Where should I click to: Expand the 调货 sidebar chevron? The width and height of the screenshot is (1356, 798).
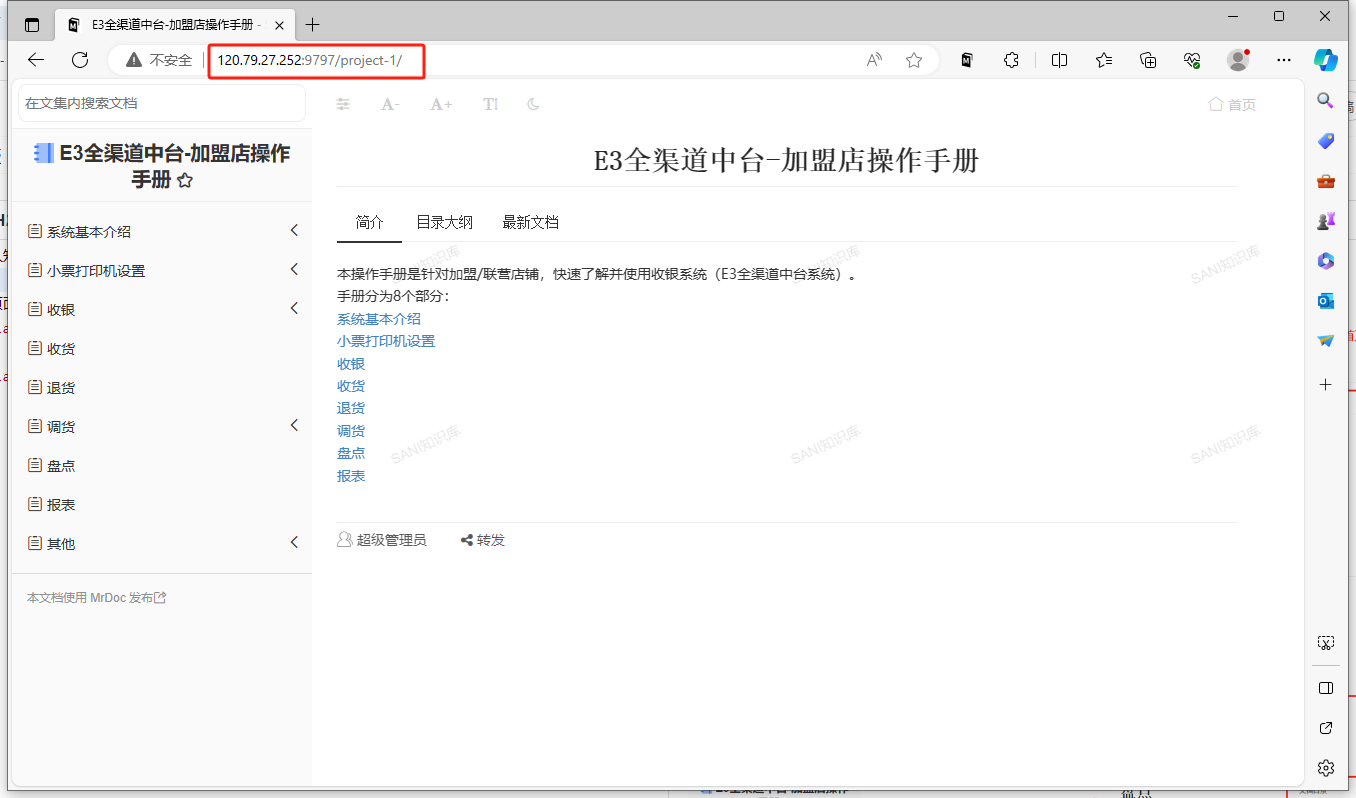[x=294, y=426]
